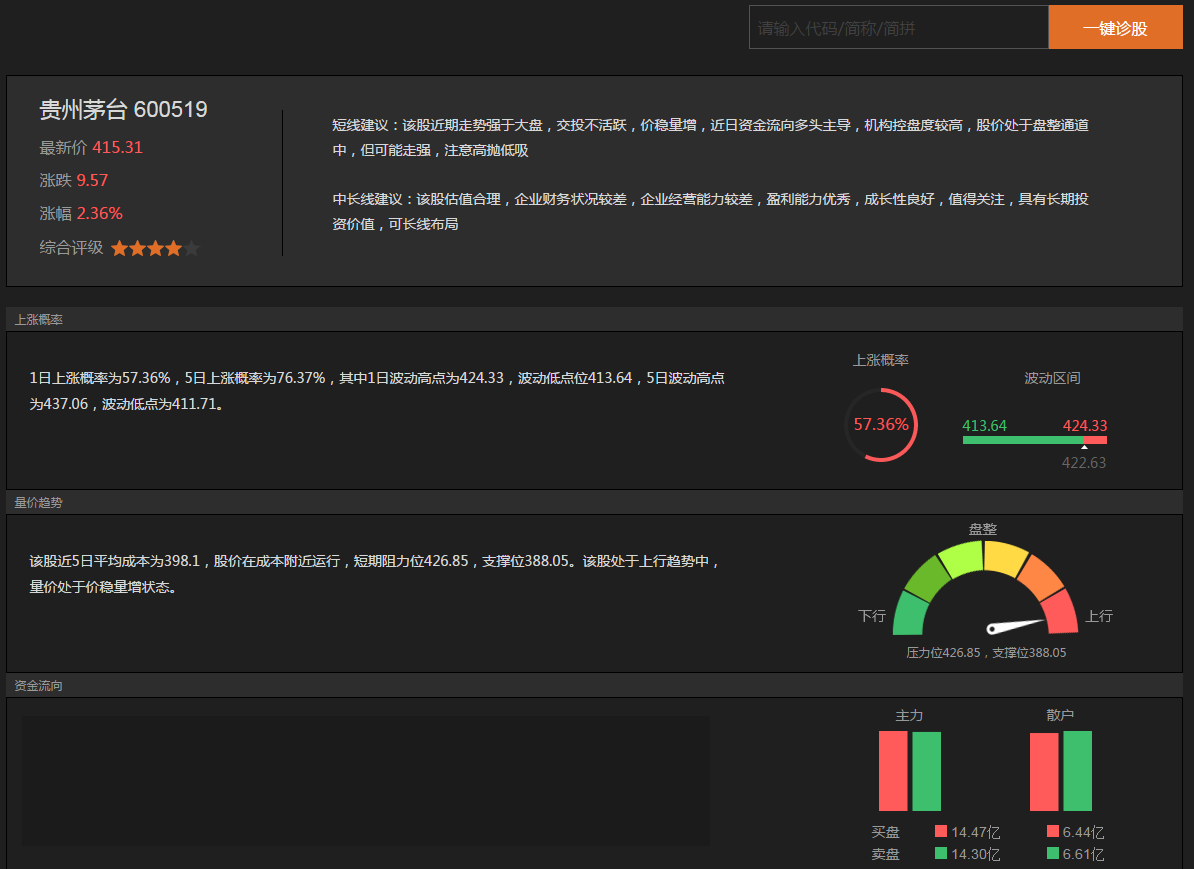Select the red high value 424.33
Image resolution: width=1194 pixels, height=869 pixels.
[x=1085, y=426]
